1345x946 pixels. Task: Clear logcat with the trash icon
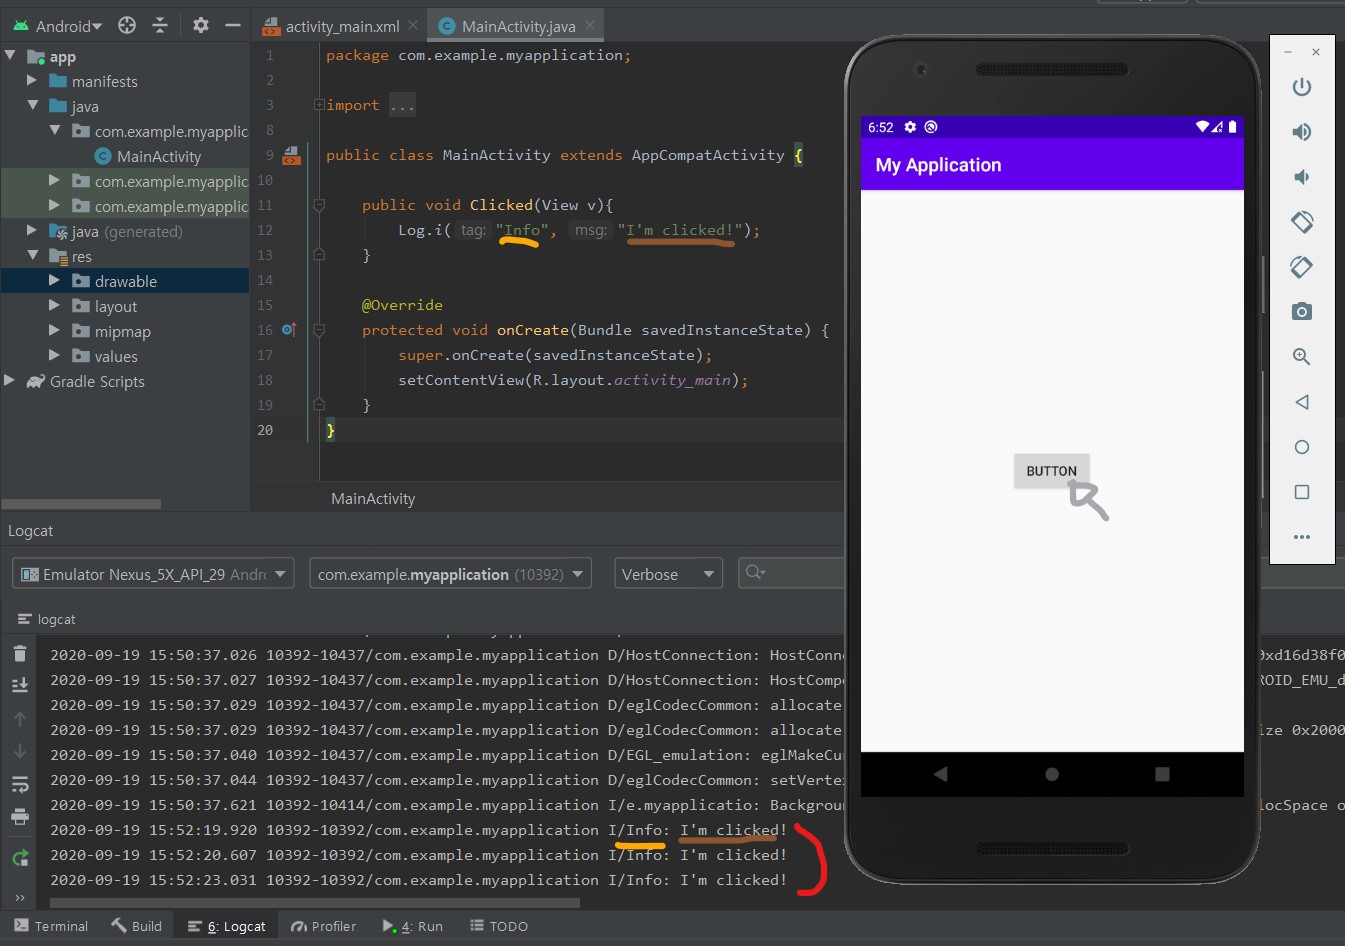20,654
